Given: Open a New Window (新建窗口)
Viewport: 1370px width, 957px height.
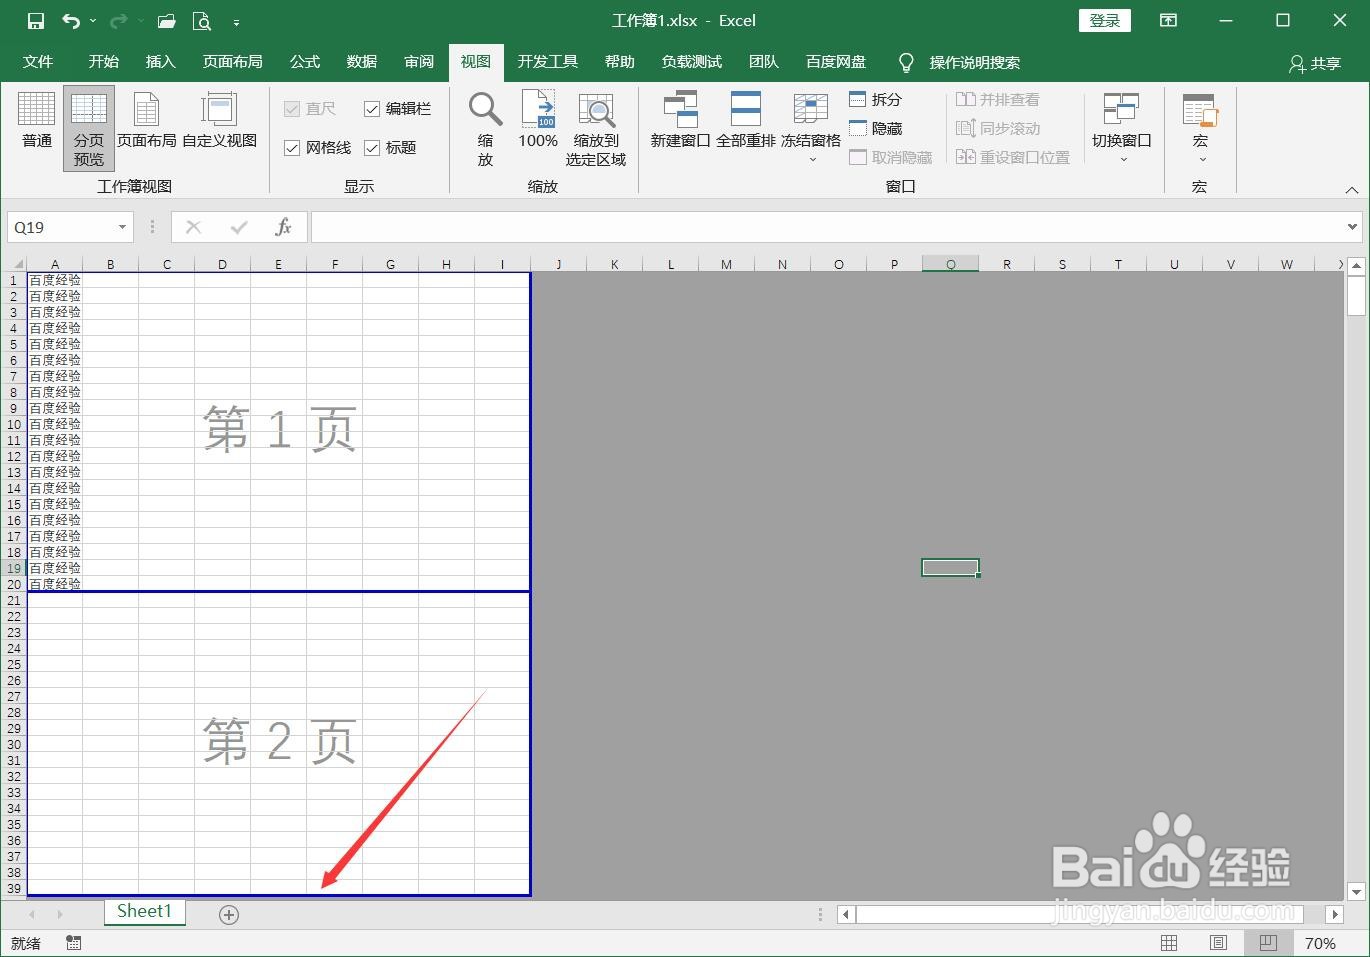Looking at the screenshot, I should (x=680, y=121).
